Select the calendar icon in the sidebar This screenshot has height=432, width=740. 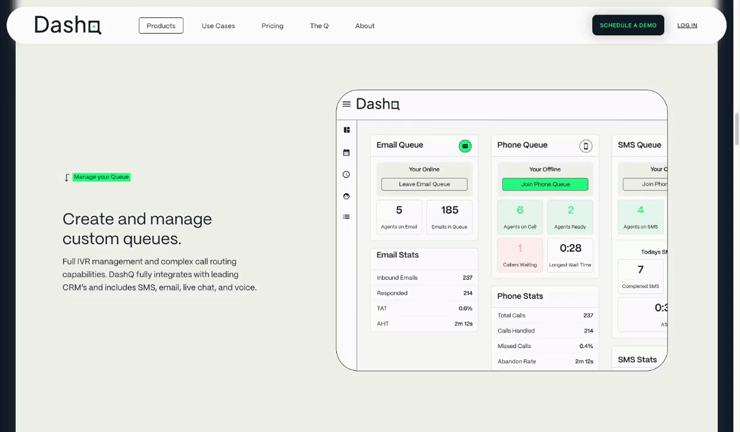346,152
